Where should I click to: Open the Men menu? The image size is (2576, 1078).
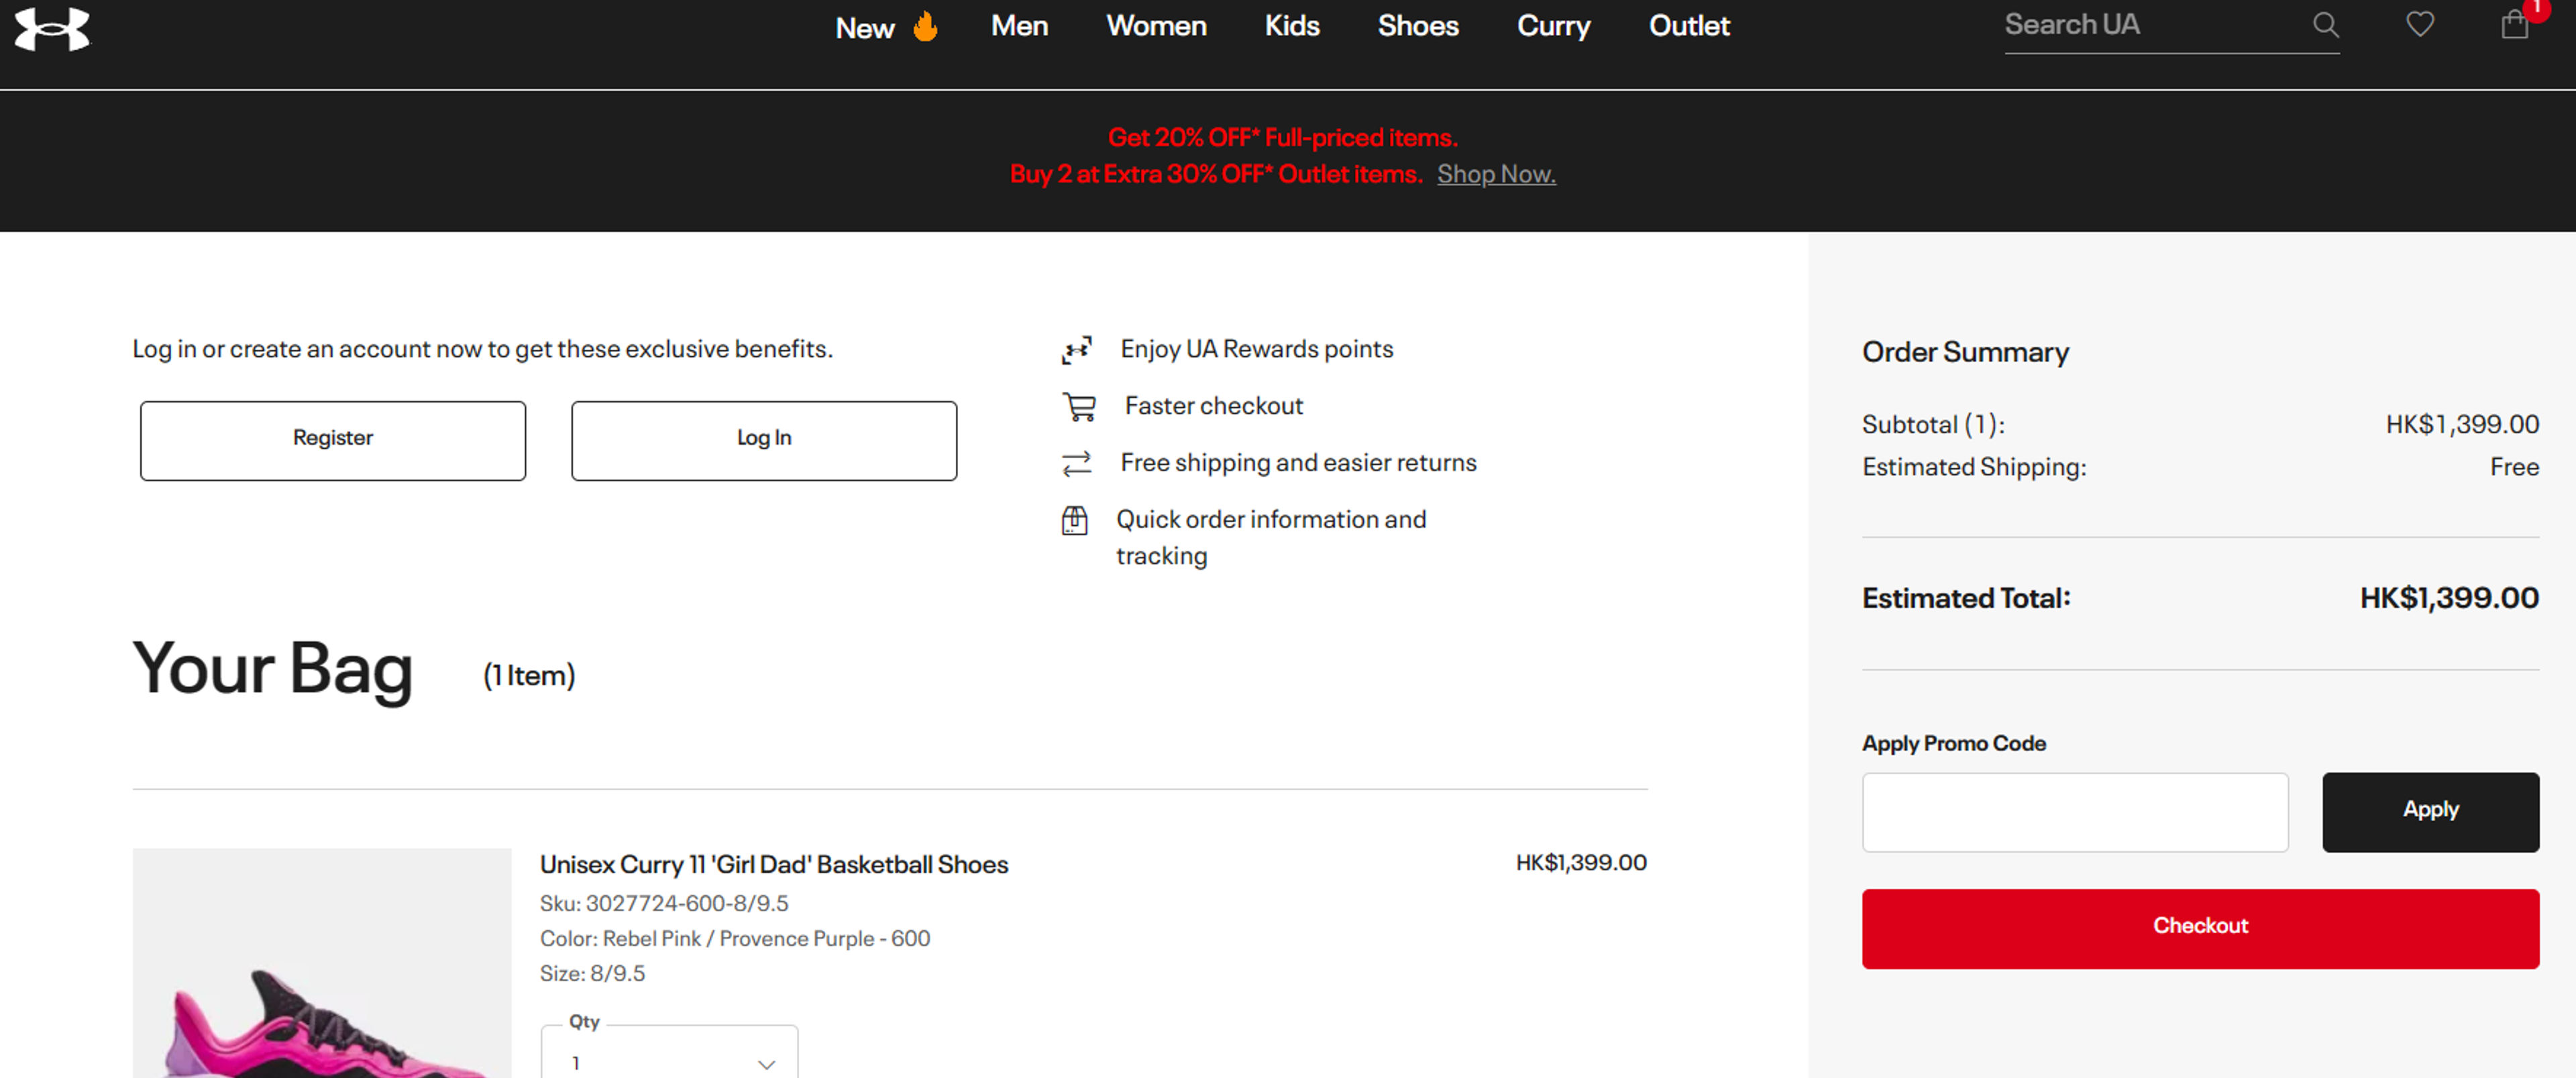1019,26
